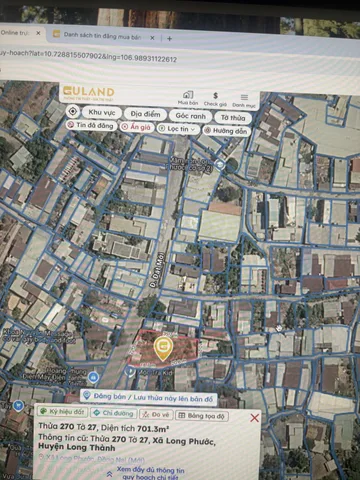Click the Guland logo

89,92
